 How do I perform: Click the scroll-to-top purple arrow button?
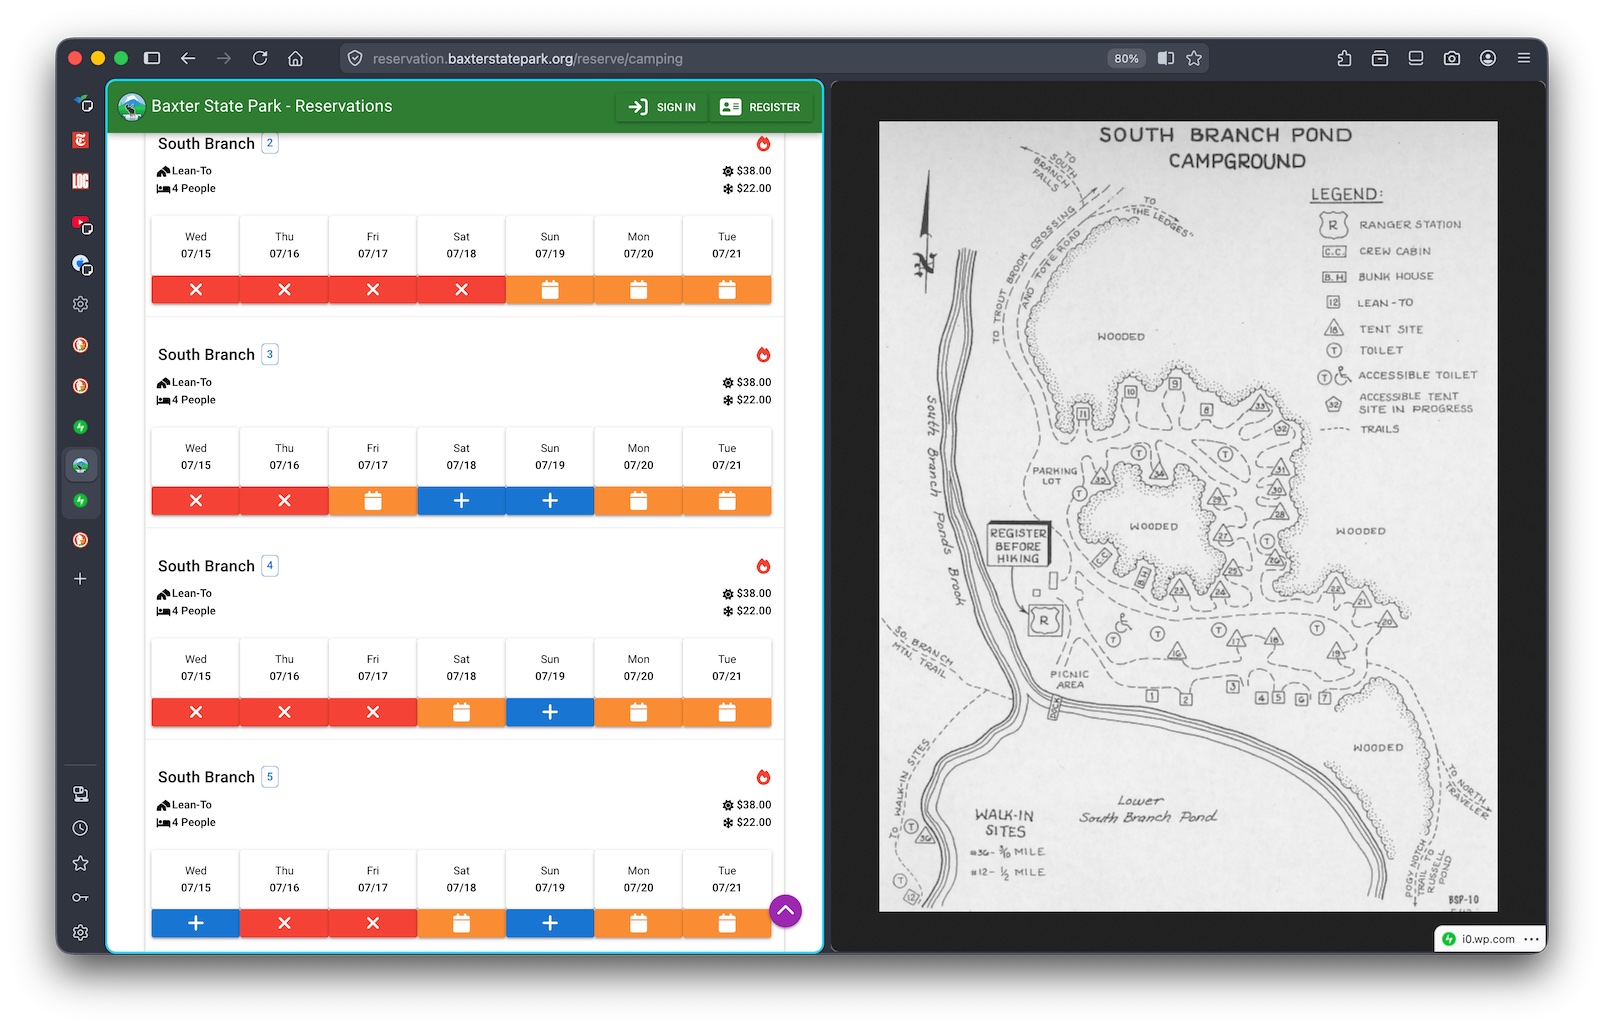pyautogui.click(x=785, y=911)
